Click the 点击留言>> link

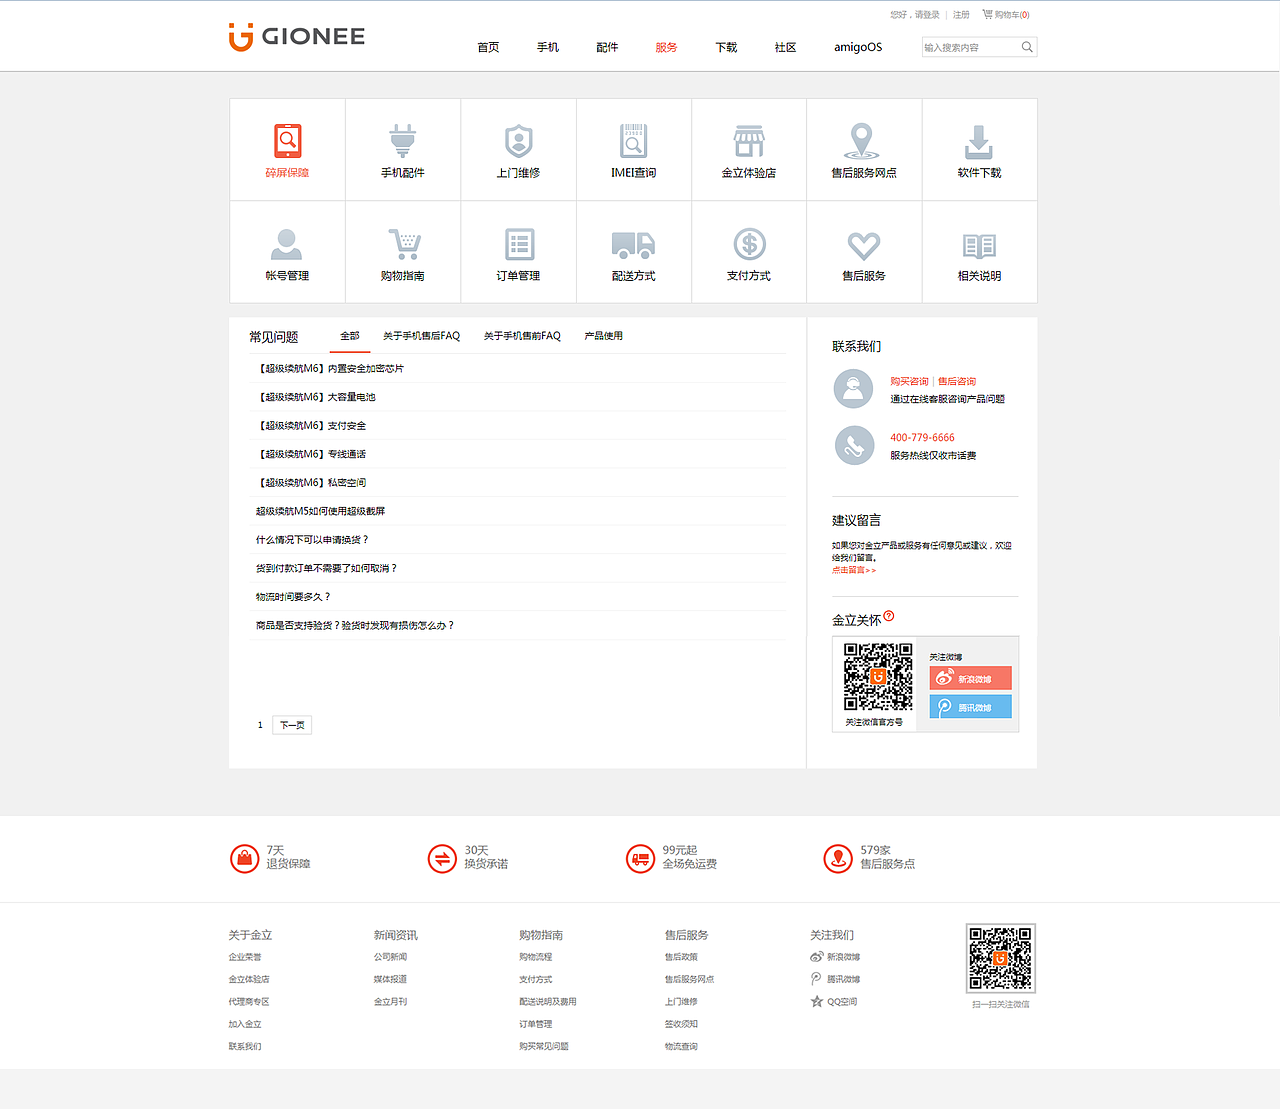click(854, 570)
